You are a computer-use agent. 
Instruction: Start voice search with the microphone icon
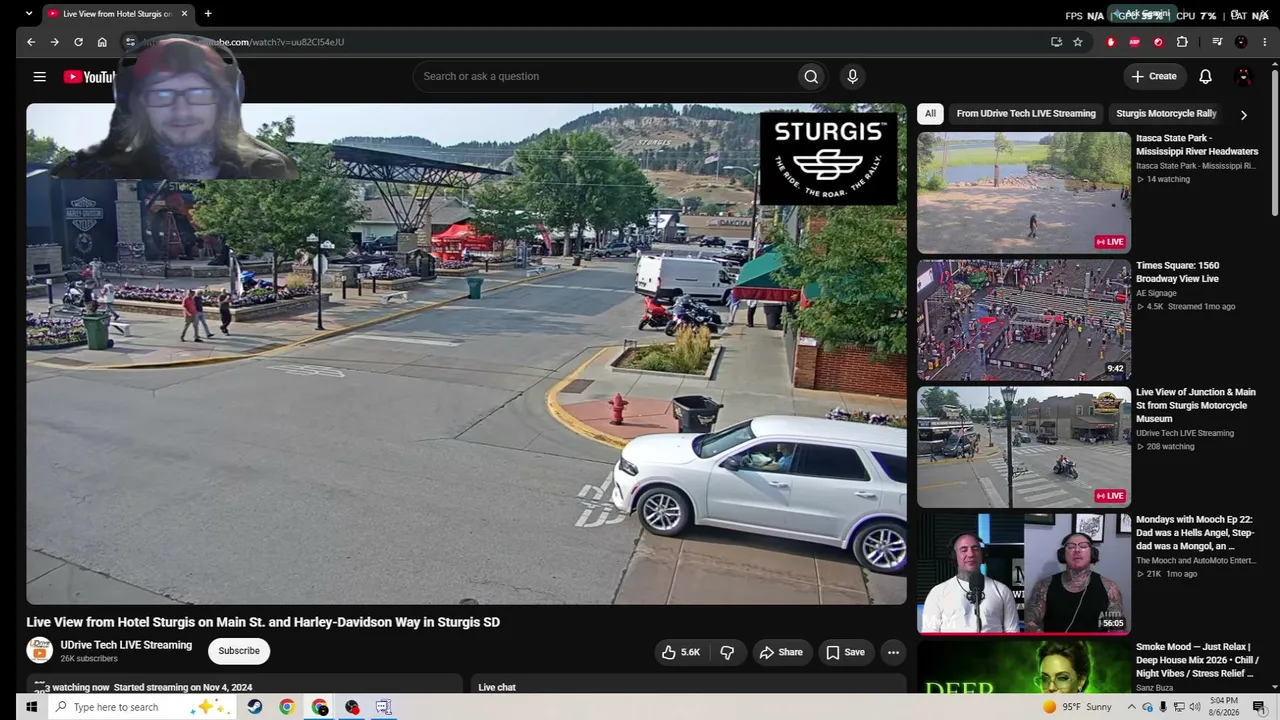852,77
